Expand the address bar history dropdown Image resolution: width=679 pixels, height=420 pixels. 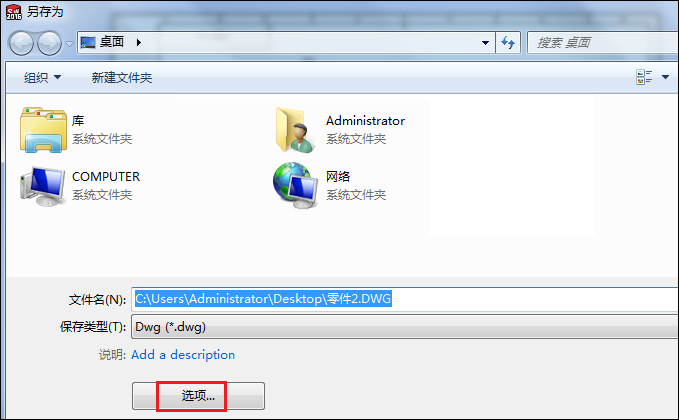(485, 42)
